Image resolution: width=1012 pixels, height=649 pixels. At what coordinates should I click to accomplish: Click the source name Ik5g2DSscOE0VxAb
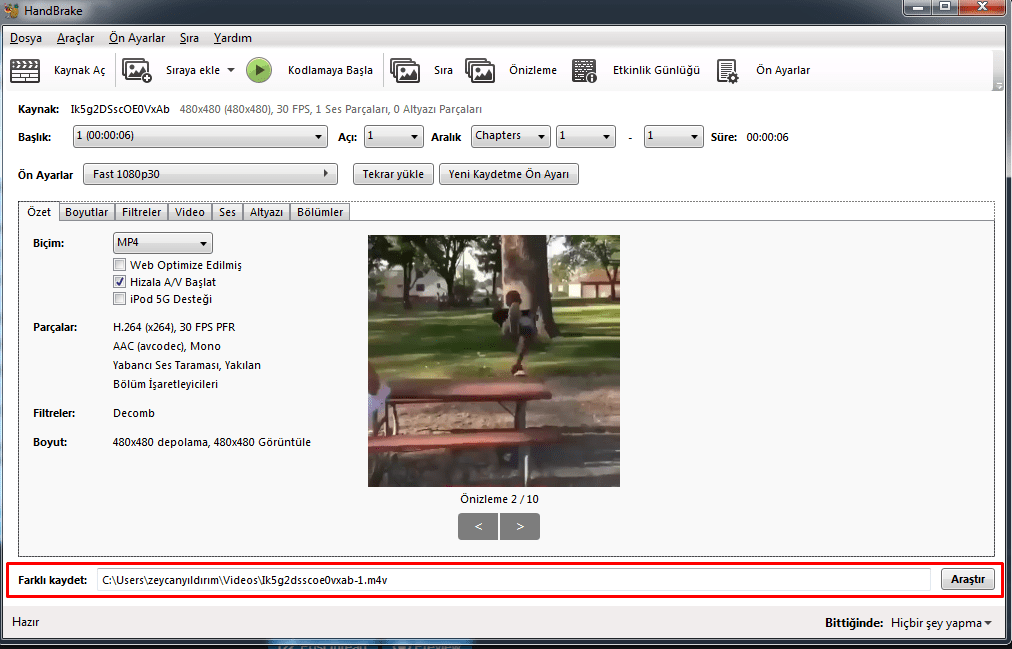(120, 110)
